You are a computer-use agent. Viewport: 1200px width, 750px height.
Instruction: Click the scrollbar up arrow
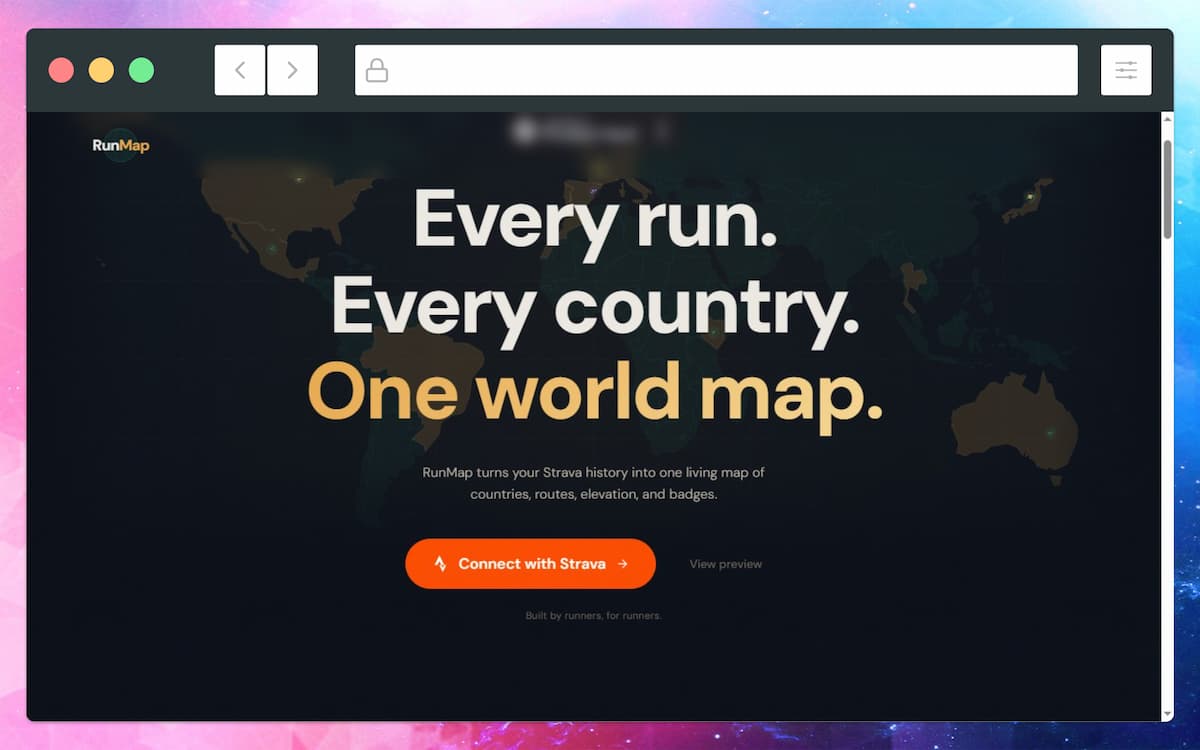coord(1167,119)
